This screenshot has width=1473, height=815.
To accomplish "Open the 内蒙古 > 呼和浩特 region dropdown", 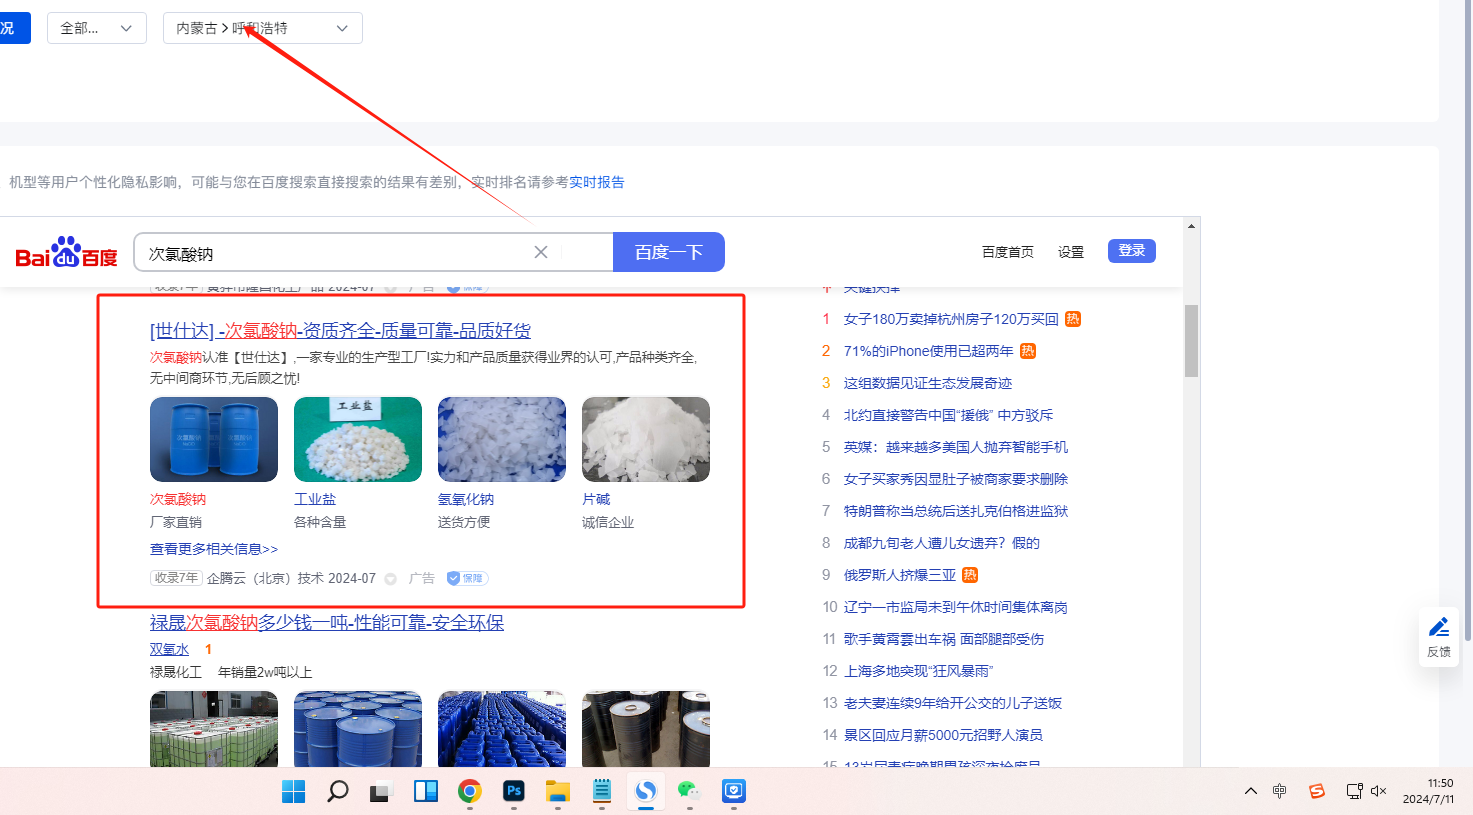I will point(263,28).
